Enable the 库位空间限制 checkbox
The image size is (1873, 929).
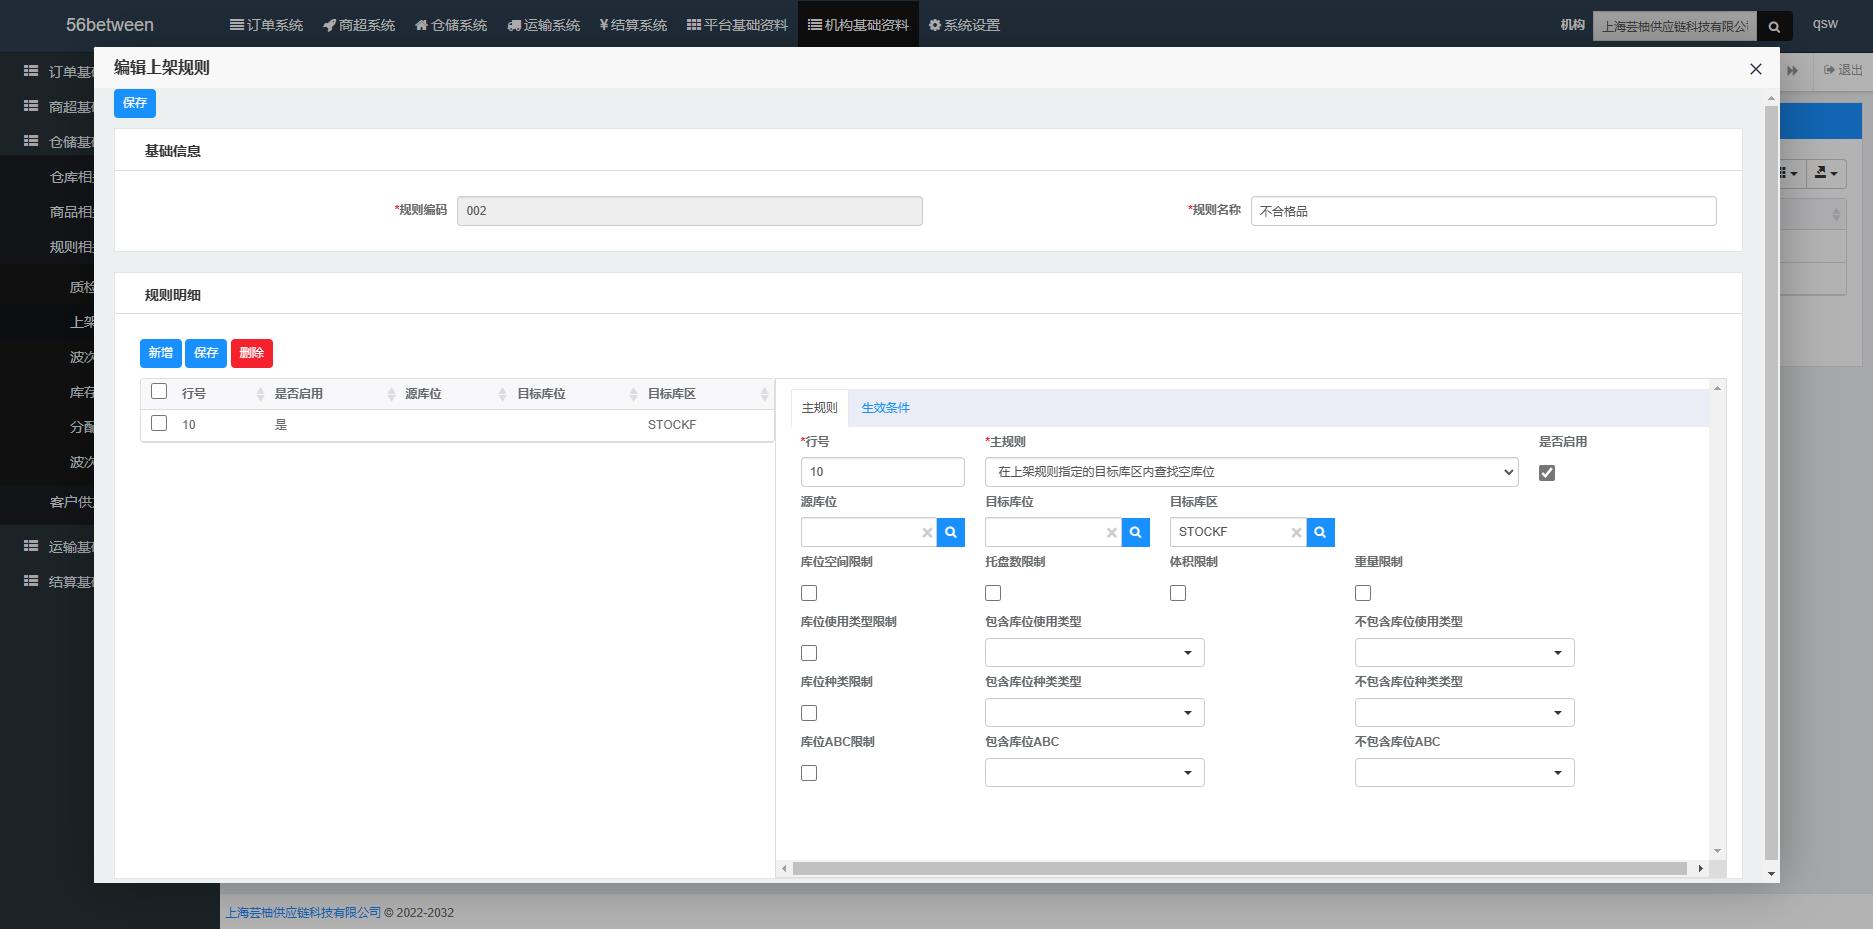point(809,593)
